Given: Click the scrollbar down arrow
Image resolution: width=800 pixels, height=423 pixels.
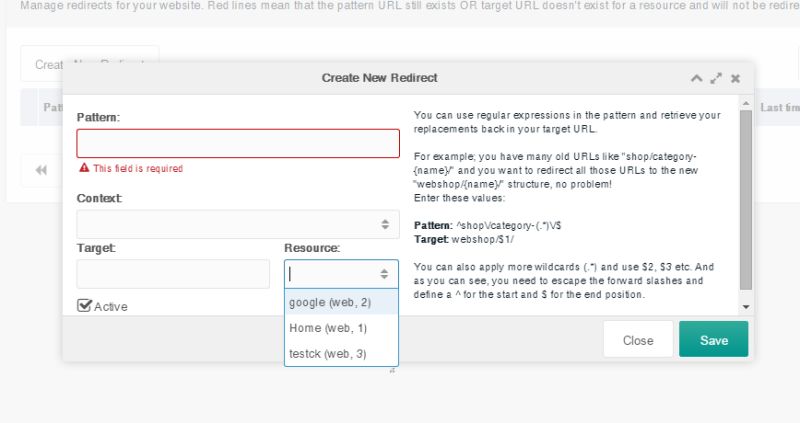Looking at the screenshot, I should (746, 307).
